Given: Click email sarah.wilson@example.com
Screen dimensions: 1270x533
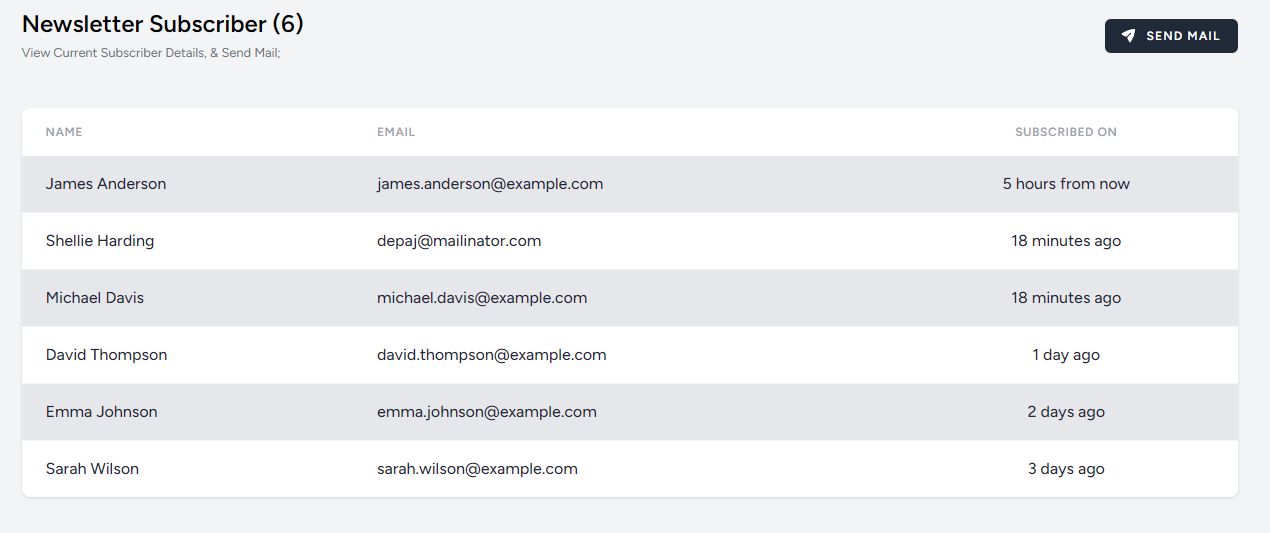Looking at the screenshot, I should [477, 469].
